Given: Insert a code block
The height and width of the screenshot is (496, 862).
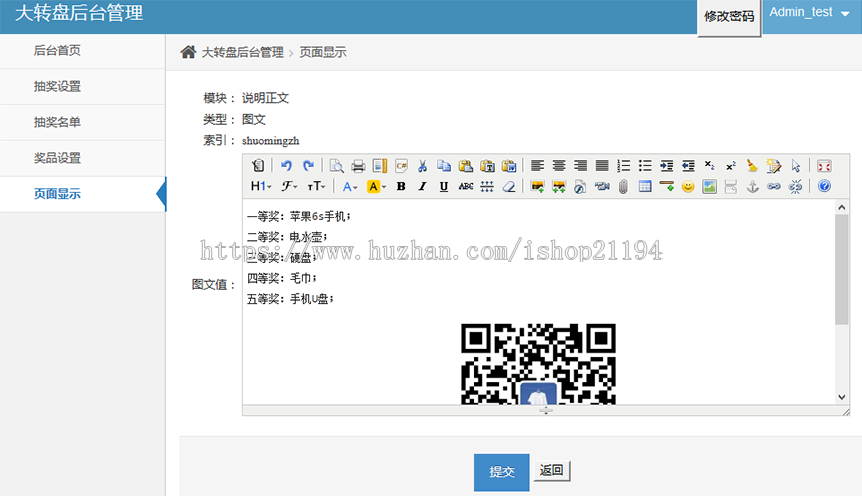Looking at the screenshot, I should pyautogui.click(x=401, y=166).
